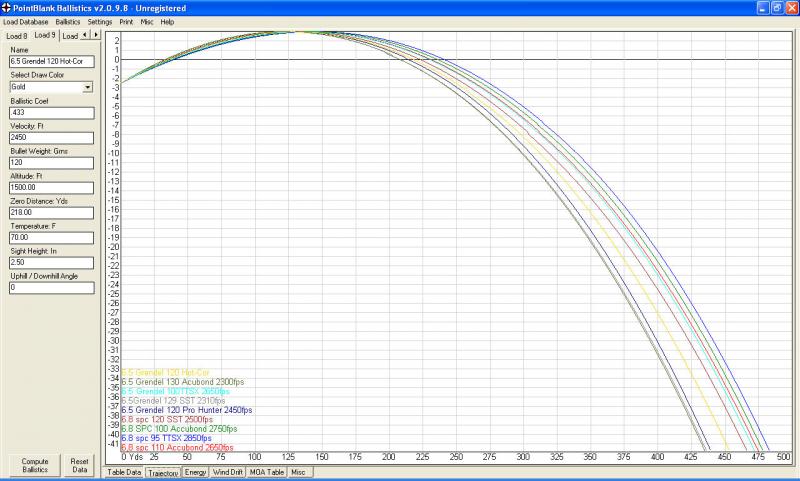Viewport: 800px width, 481px height.
Task: Open the Ballistics menu
Action: coord(68,21)
